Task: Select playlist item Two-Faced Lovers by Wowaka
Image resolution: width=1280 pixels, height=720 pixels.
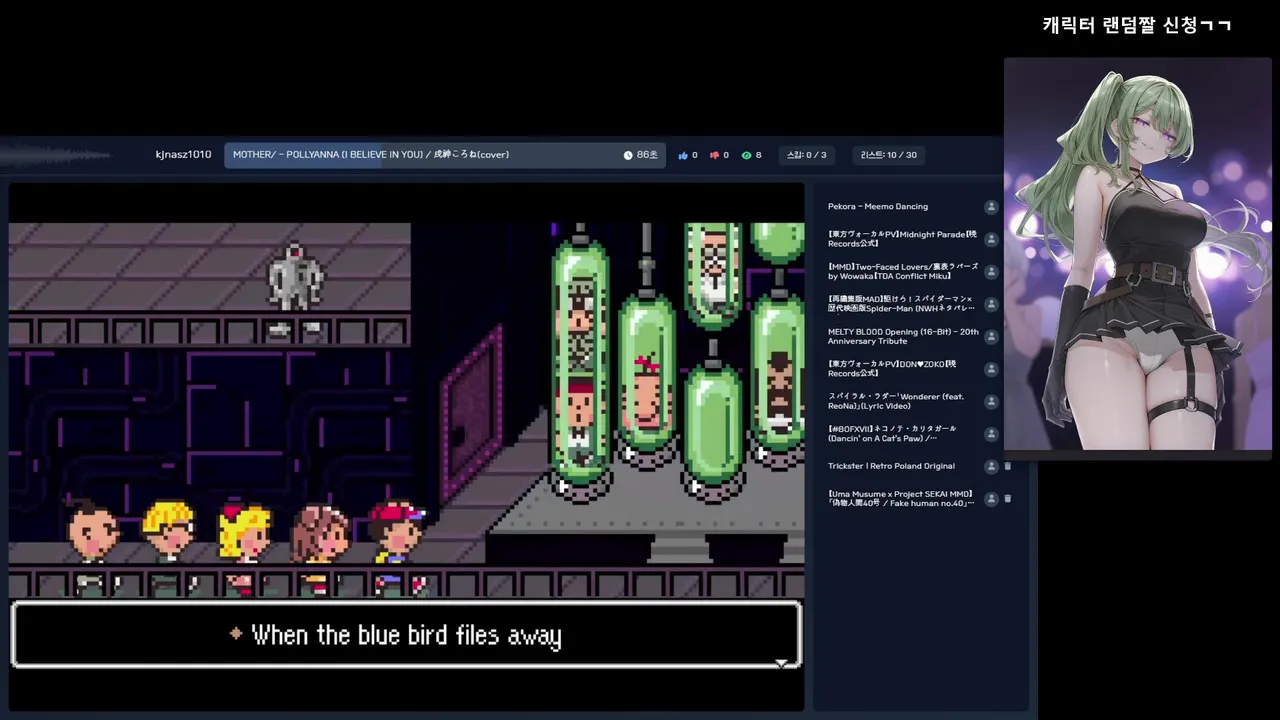Action: 903,272
